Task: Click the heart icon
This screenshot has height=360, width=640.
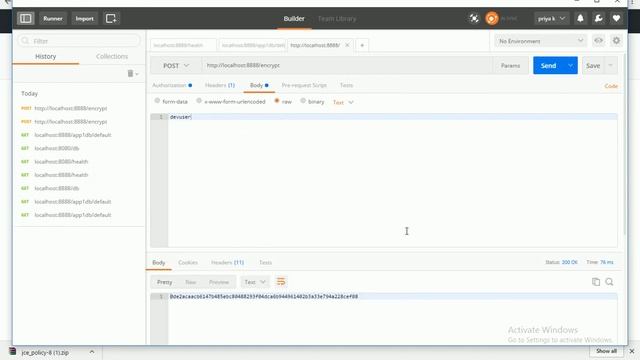Action: point(616,18)
